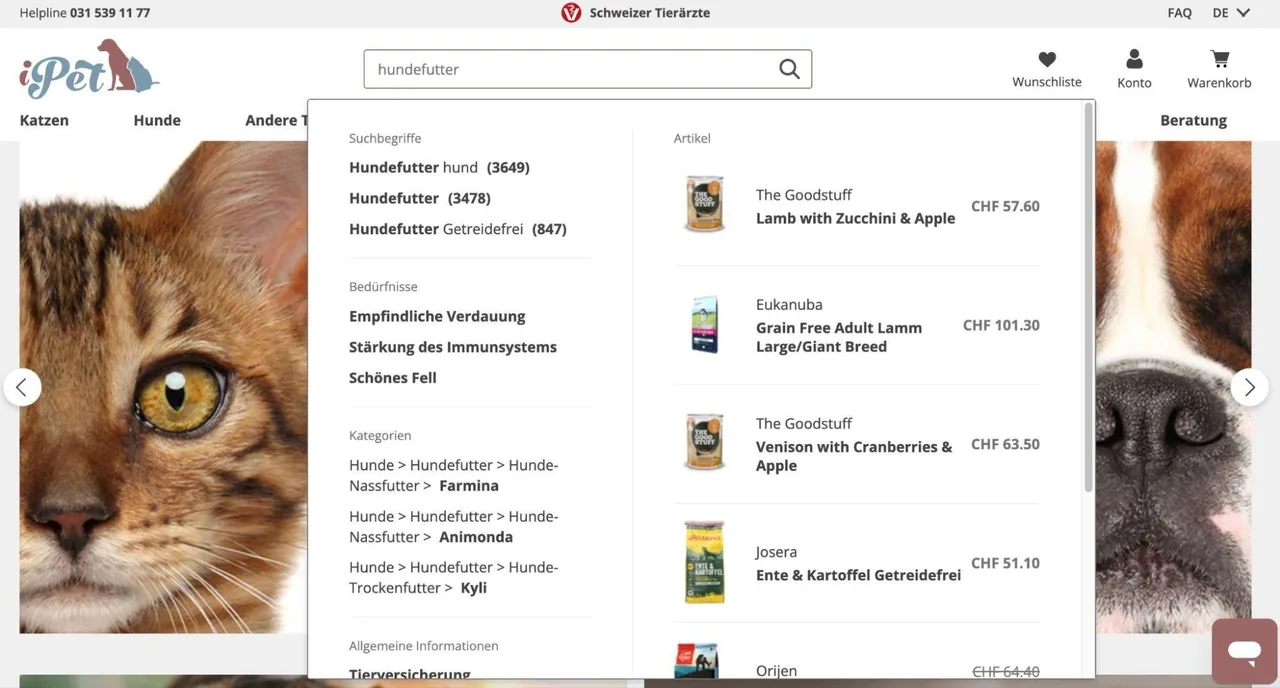Click Eukanuba Grain Free product image
This screenshot has height=688, width=1280.
click(x=705, y=323)
